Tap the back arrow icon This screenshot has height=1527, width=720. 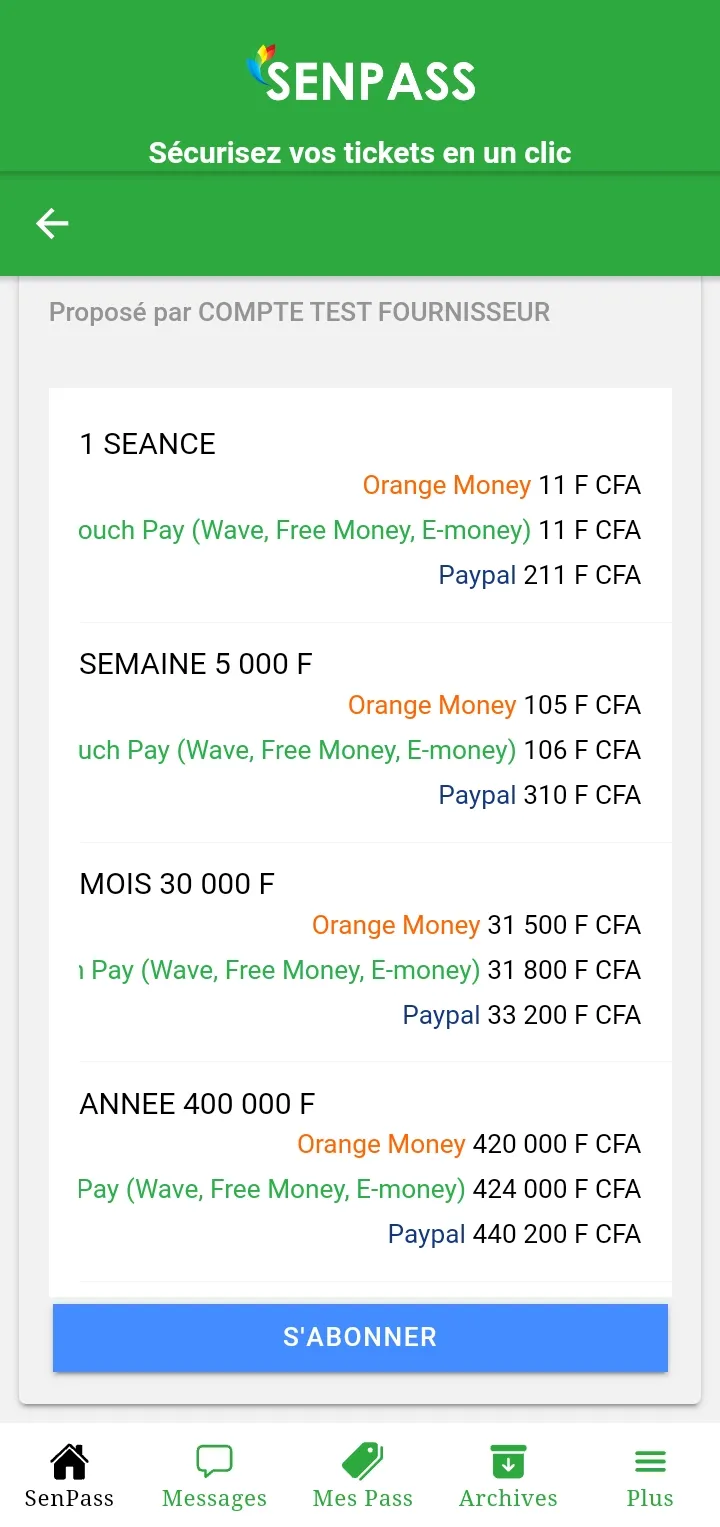click(x=52, y=223)
